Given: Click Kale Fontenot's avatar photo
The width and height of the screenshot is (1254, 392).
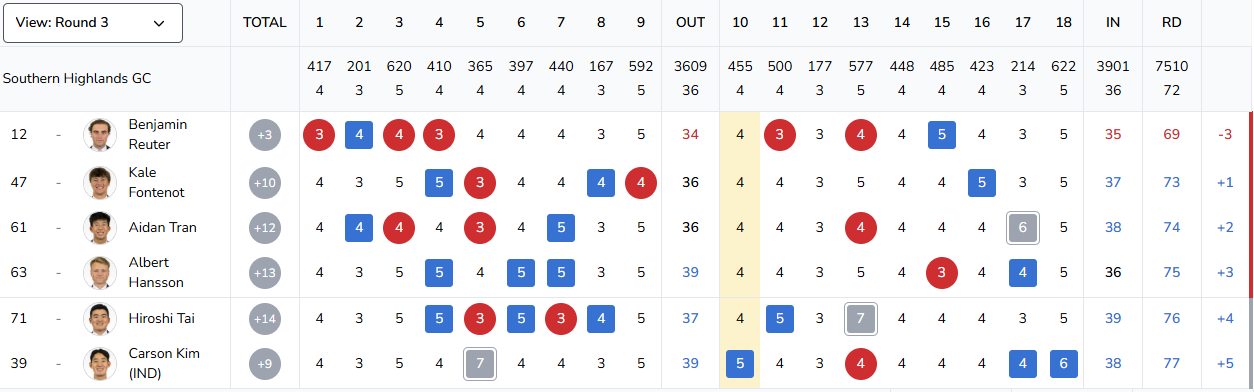Looking at the screenshot, I should (101, 183).
